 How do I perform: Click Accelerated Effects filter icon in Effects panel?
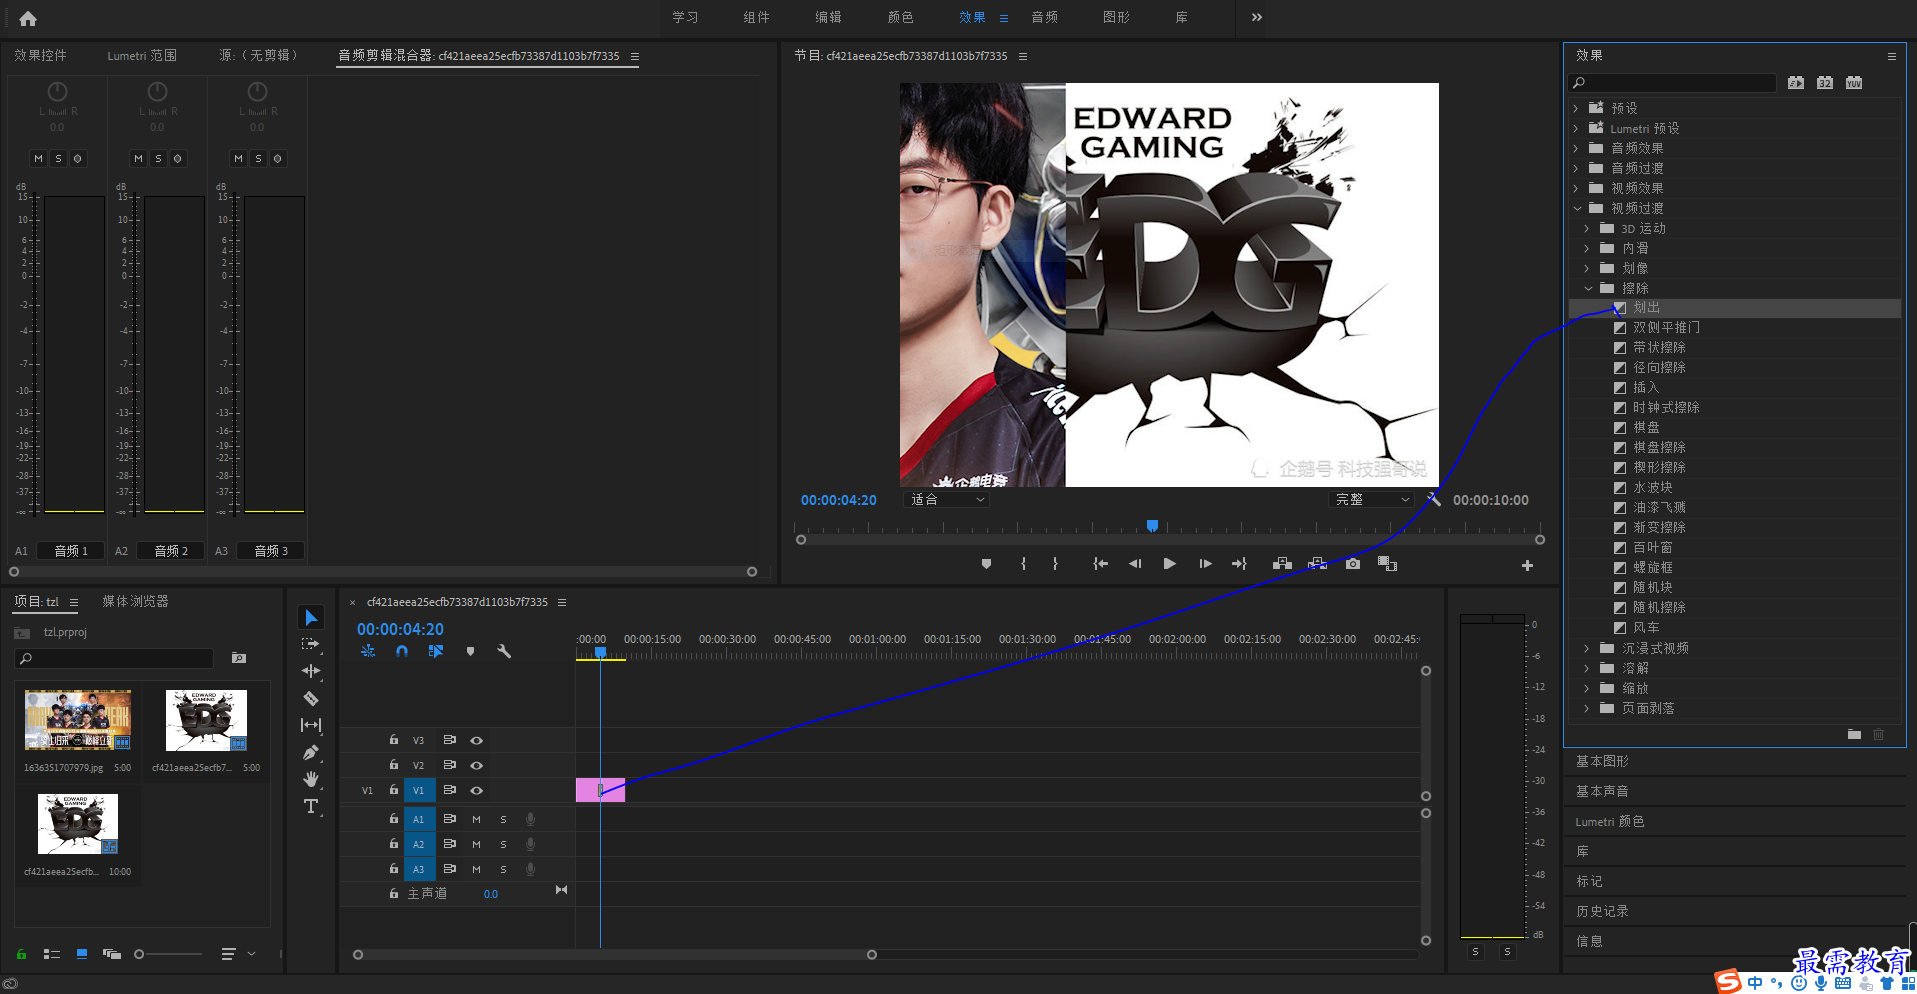click(1796, 83)
